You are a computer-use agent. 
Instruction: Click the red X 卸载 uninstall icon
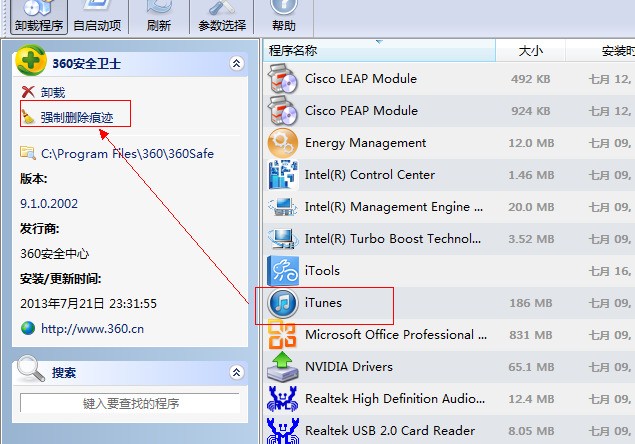[28, 92]
